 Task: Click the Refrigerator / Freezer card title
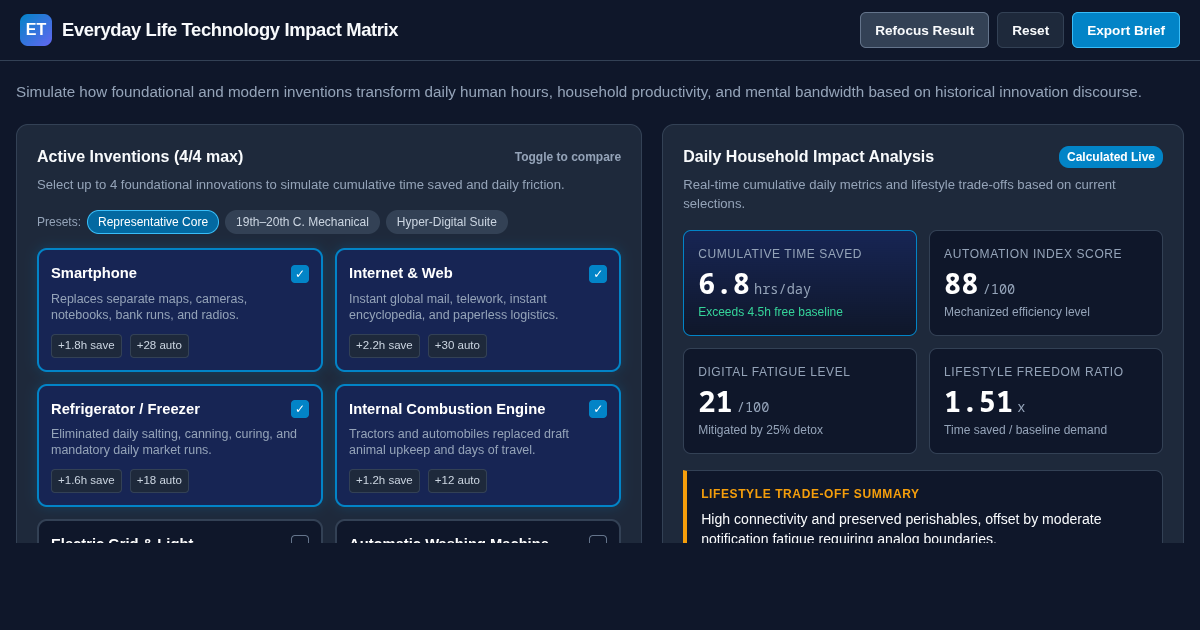click(x=125, y=409)
